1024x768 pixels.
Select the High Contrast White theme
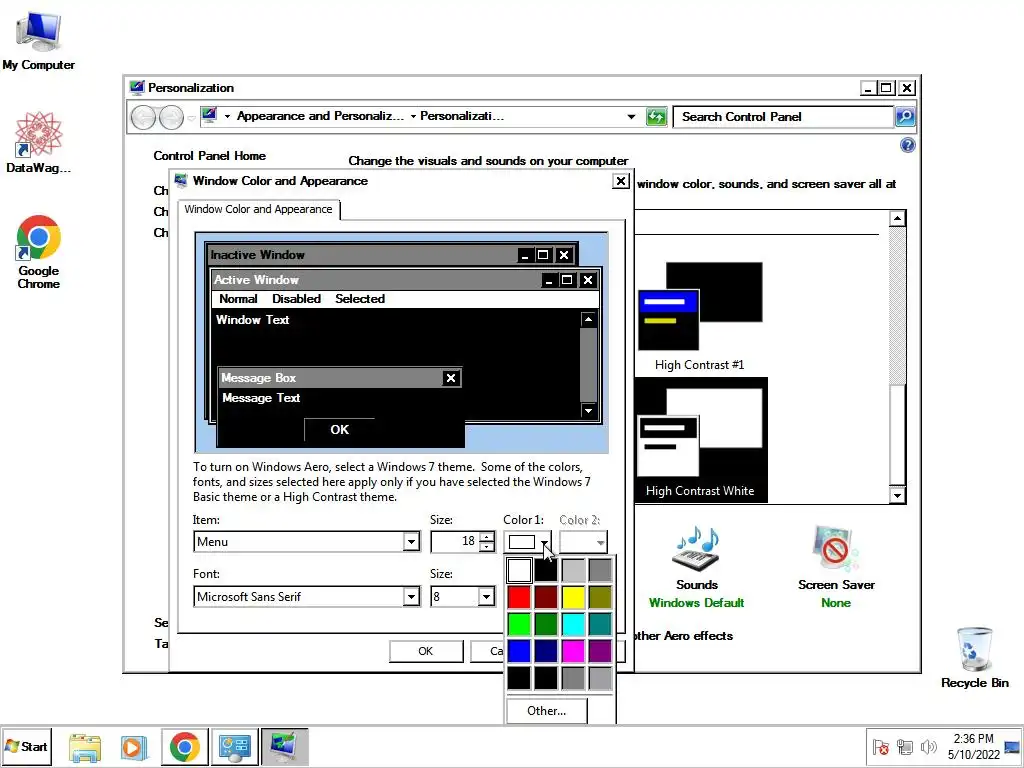700,440
